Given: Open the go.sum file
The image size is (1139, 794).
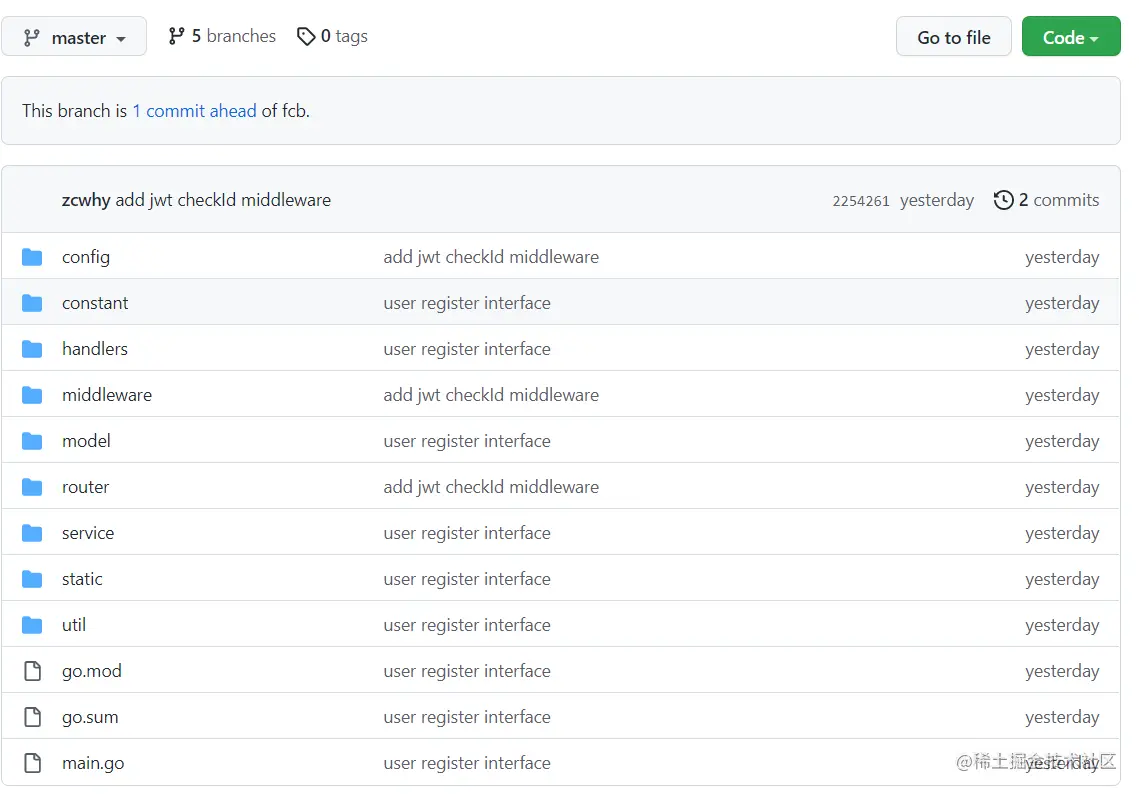Looking at the screenshot, I should 90,717.
